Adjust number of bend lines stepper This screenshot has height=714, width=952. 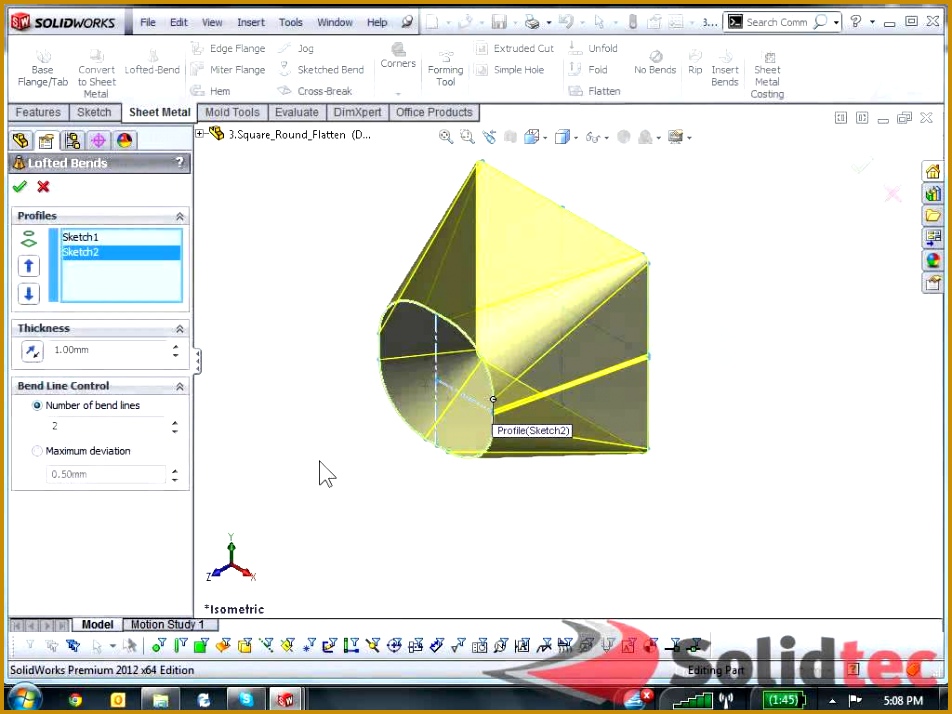(175, 427)
